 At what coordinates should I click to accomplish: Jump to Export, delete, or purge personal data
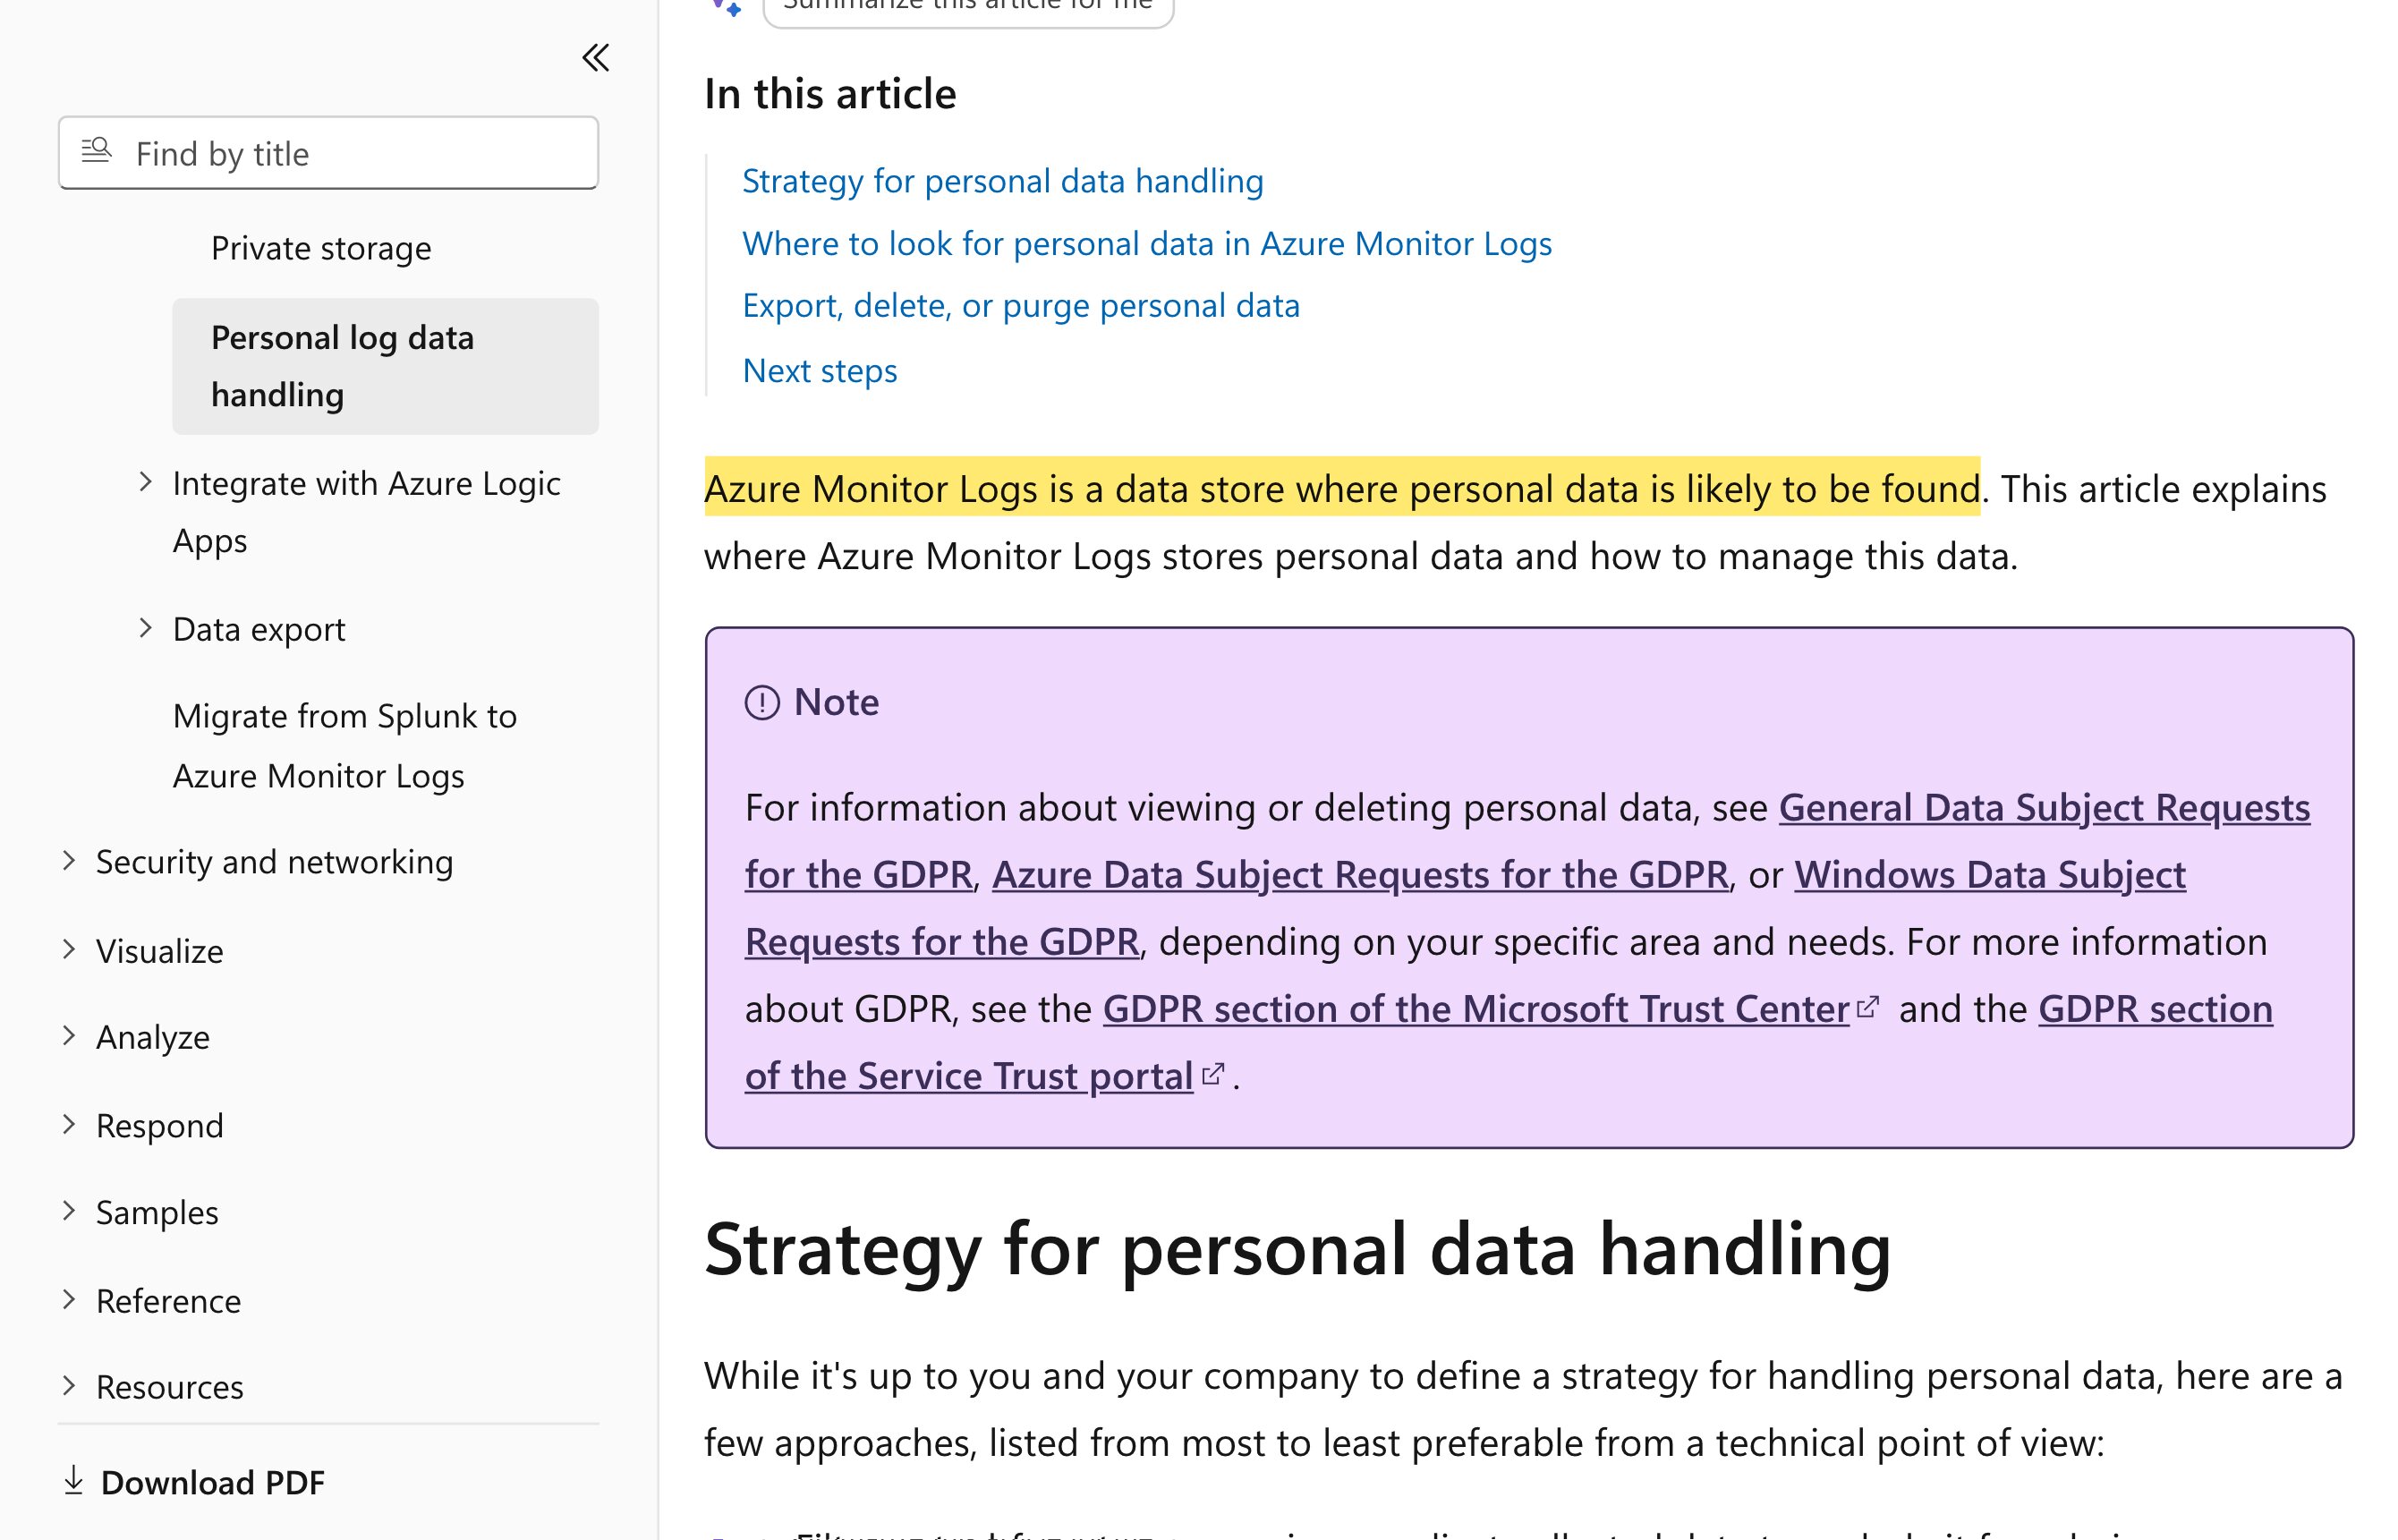[x=1020, y=306]
